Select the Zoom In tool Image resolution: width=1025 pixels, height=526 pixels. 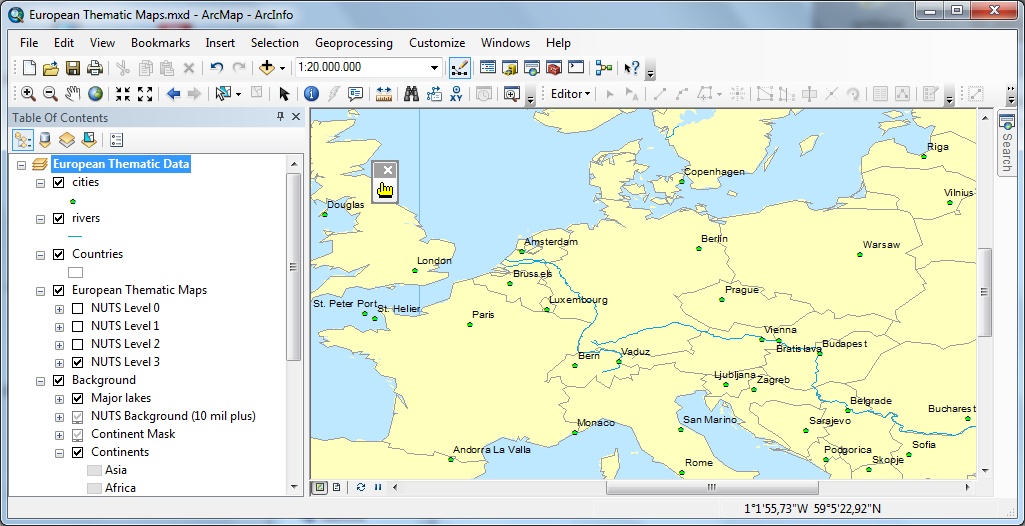point(28,94)
